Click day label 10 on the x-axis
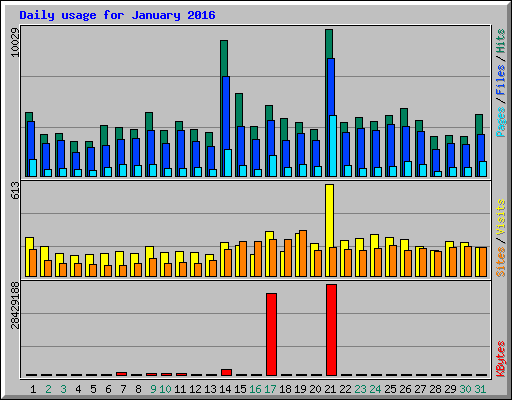This screenshot has width=512, height=400. click(x=165, y=389)
